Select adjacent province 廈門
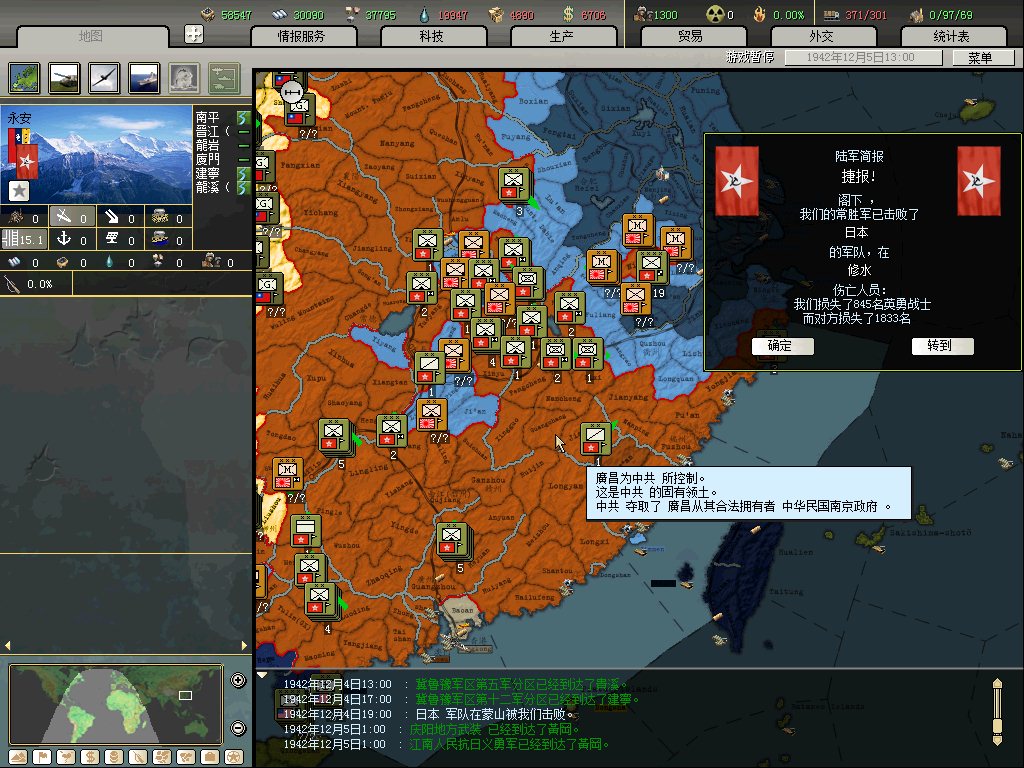 coord(208,159)
